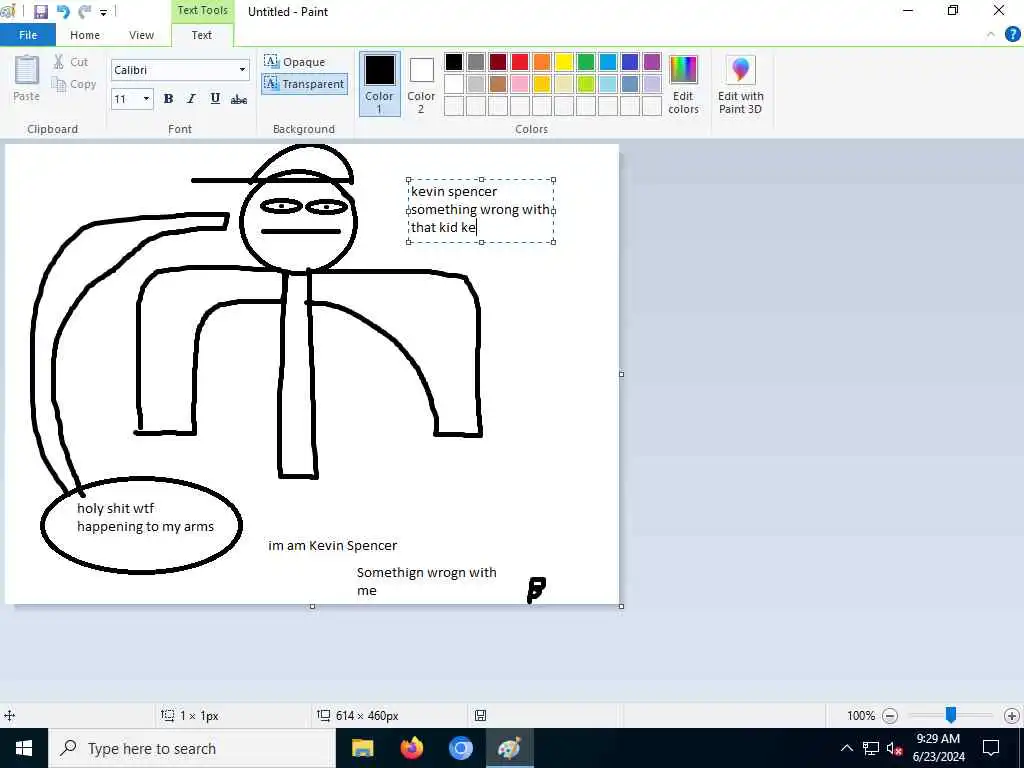Image resolution: width=1024 pixels, height=768 pixels.
Task: Open the Edit colors dialog
Action: (x=683, y=84)
